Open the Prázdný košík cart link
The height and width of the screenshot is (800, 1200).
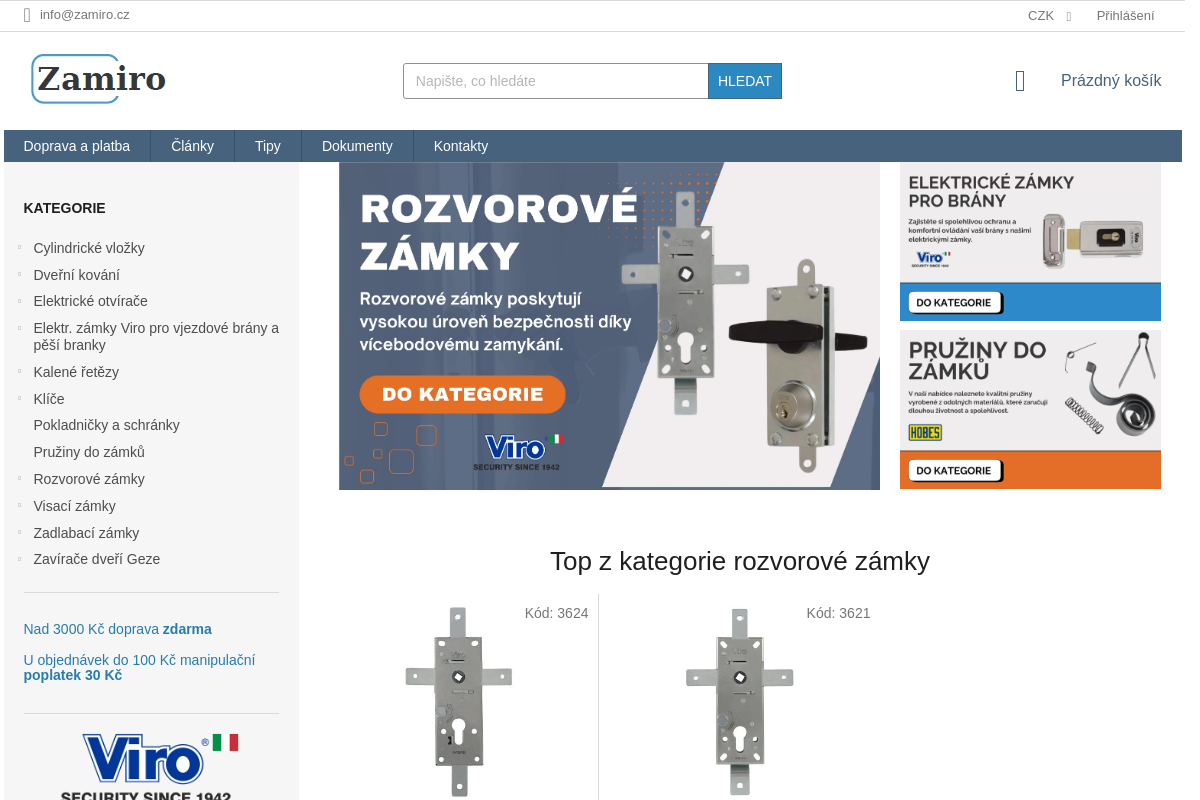(1111, 81)
